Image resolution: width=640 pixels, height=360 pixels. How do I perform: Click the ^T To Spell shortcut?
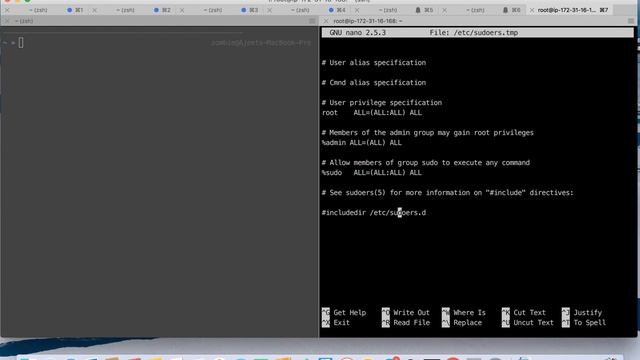click(x=584, y=322)
